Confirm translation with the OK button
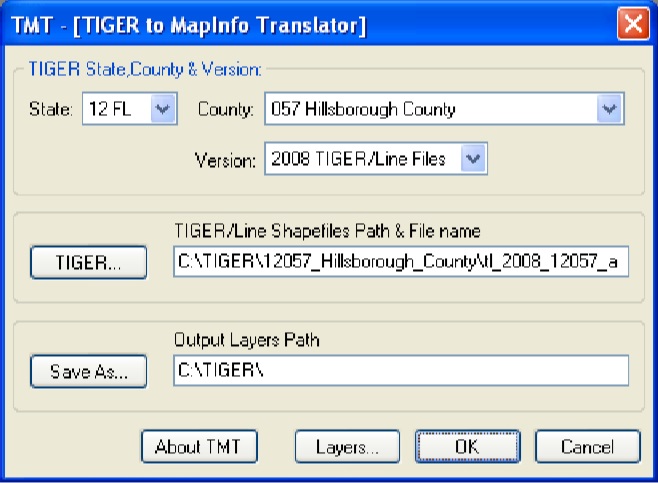Screen dimensions: 658x483 point(466,446)
